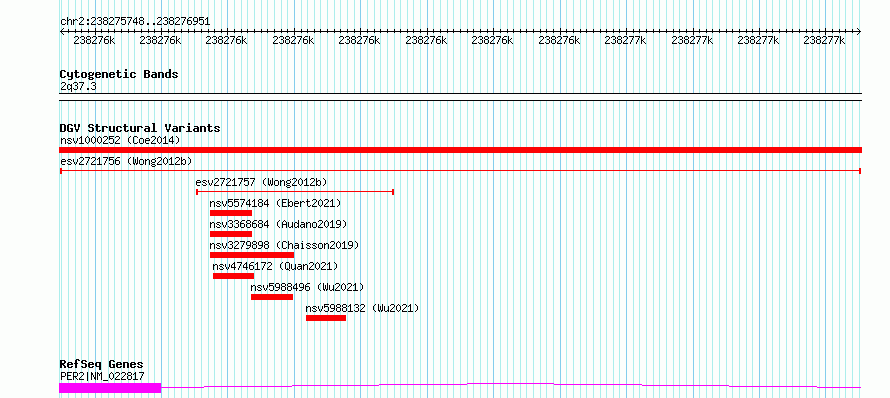Click the right arrow end of the ruler
Screen dimensions: 890x398
click(859, 32)
